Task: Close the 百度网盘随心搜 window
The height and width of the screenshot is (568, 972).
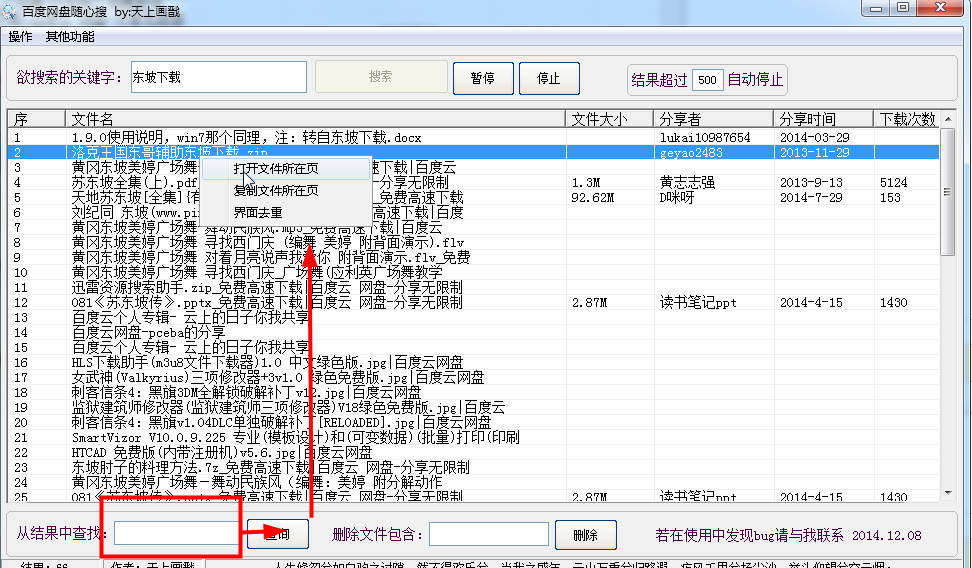Action: point(940,8)
